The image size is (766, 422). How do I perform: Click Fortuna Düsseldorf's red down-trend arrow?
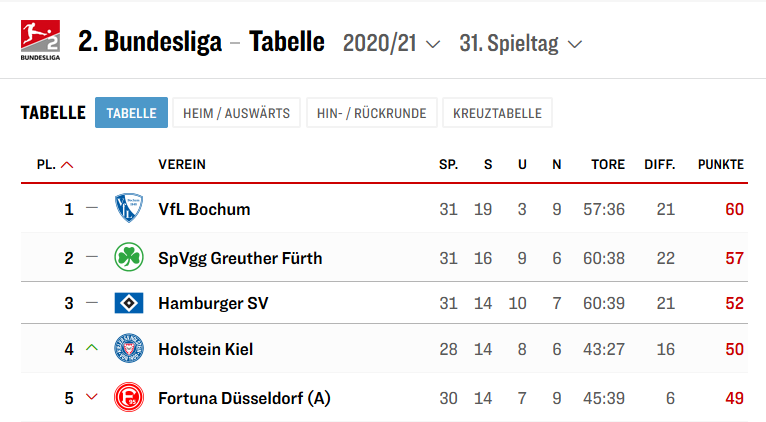(x=92, y=397)
